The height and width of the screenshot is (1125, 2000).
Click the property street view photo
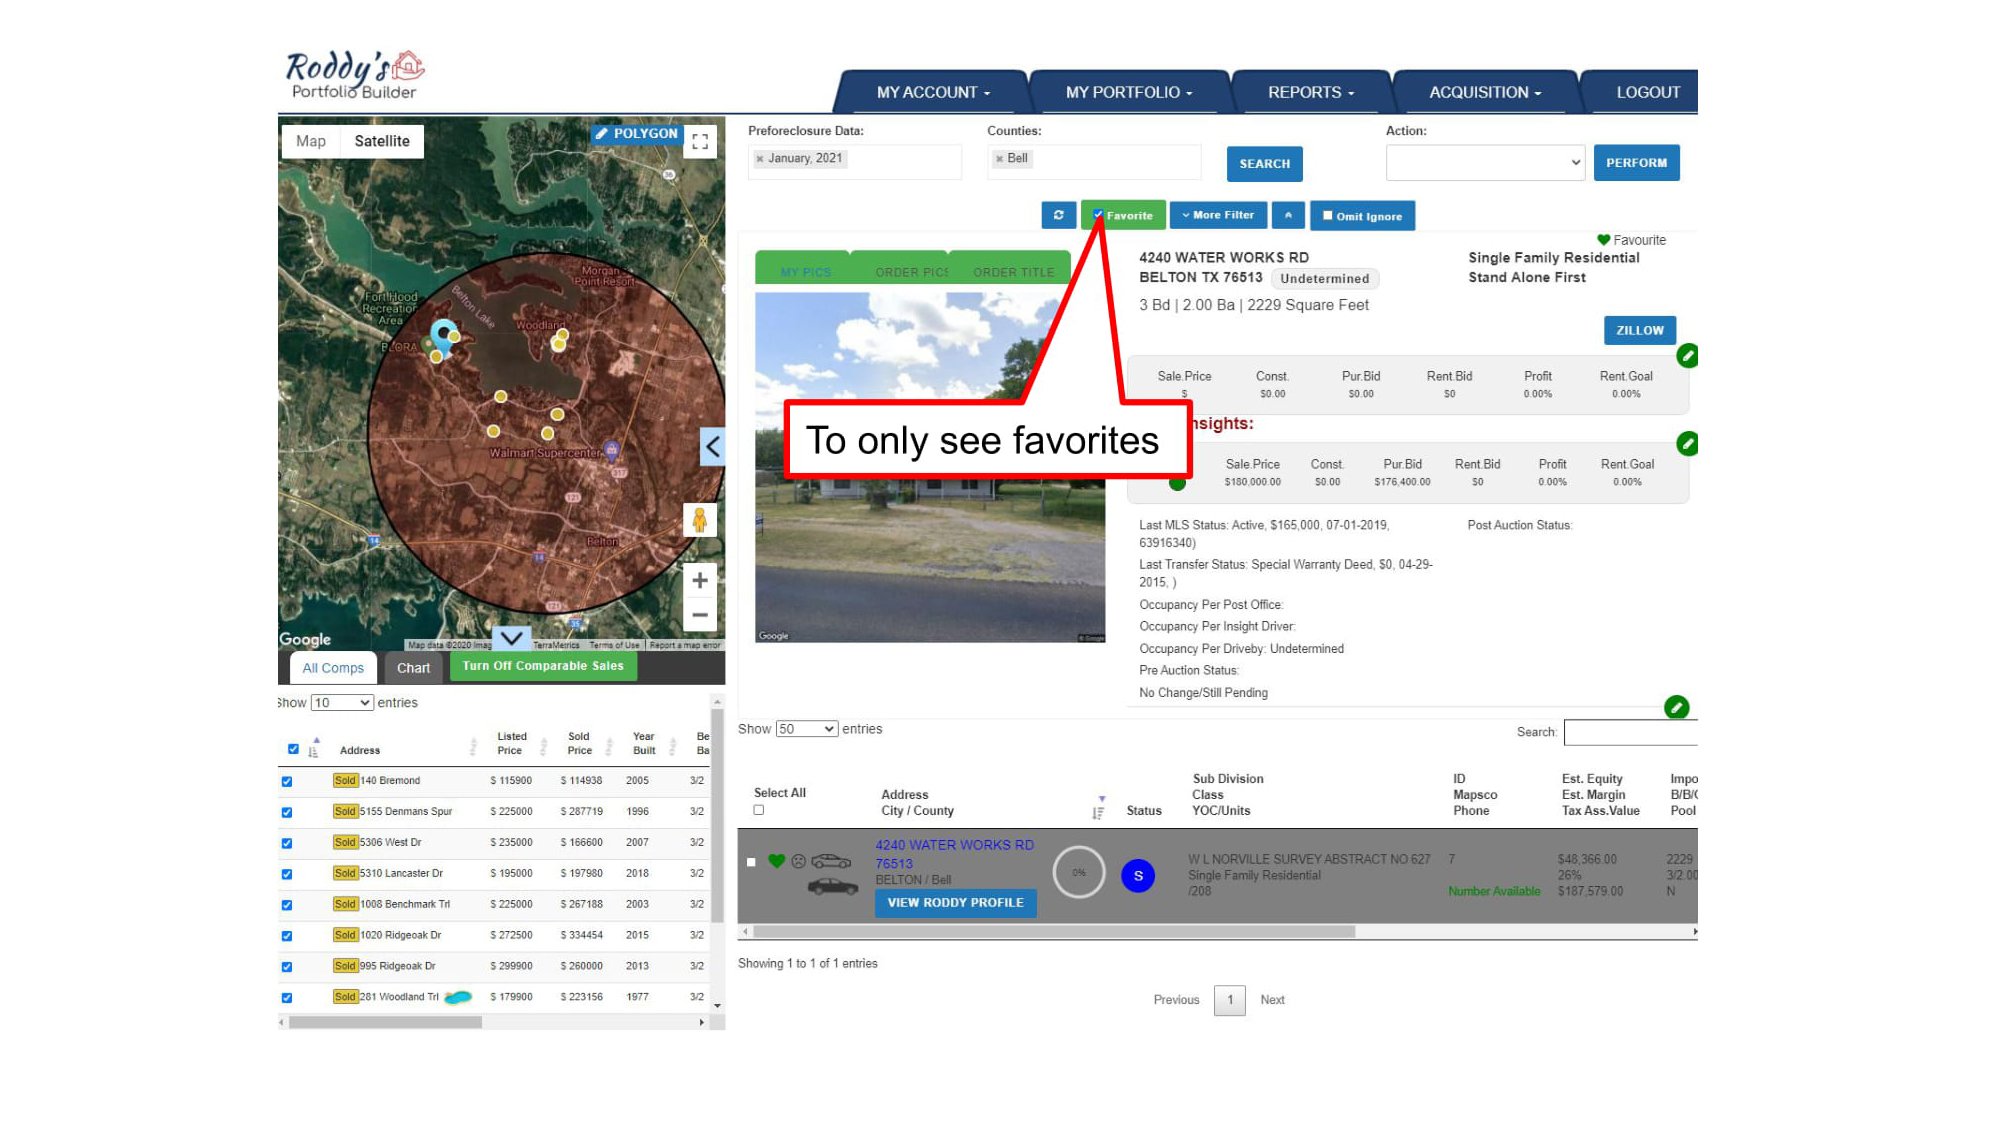click(930, 468)
